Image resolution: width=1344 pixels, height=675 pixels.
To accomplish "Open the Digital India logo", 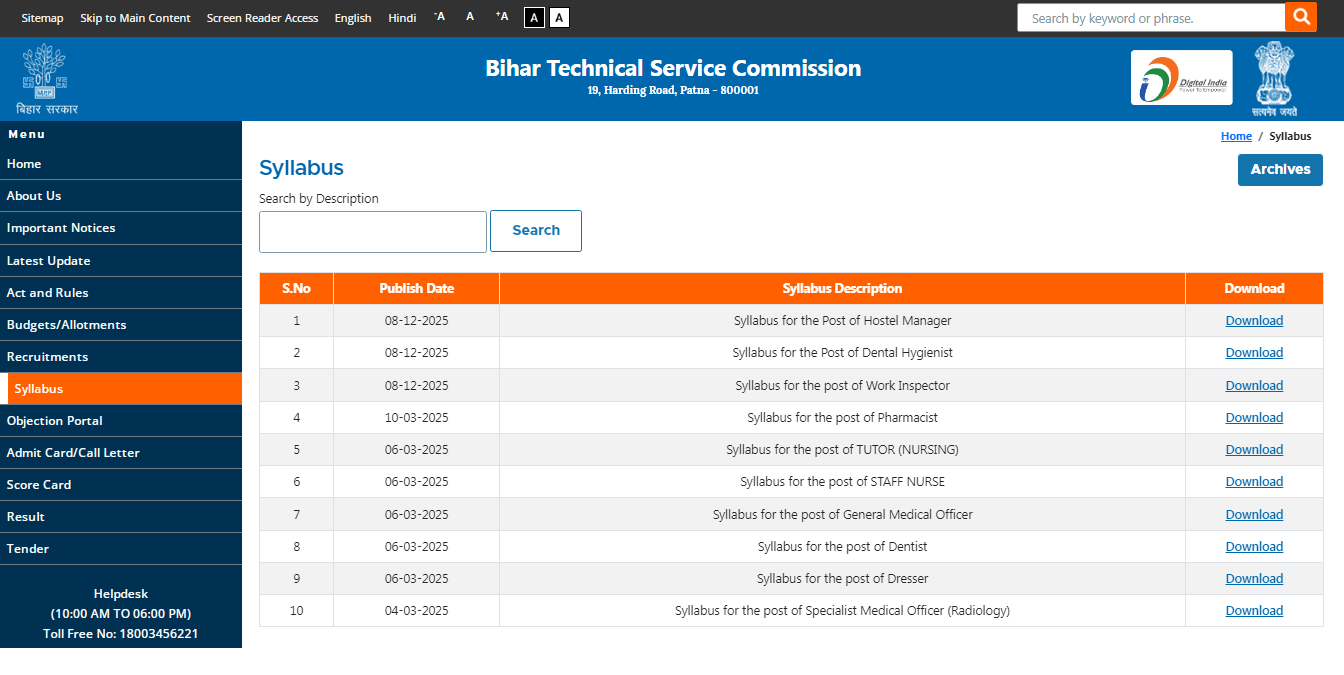I will [x=1181, y=78].
